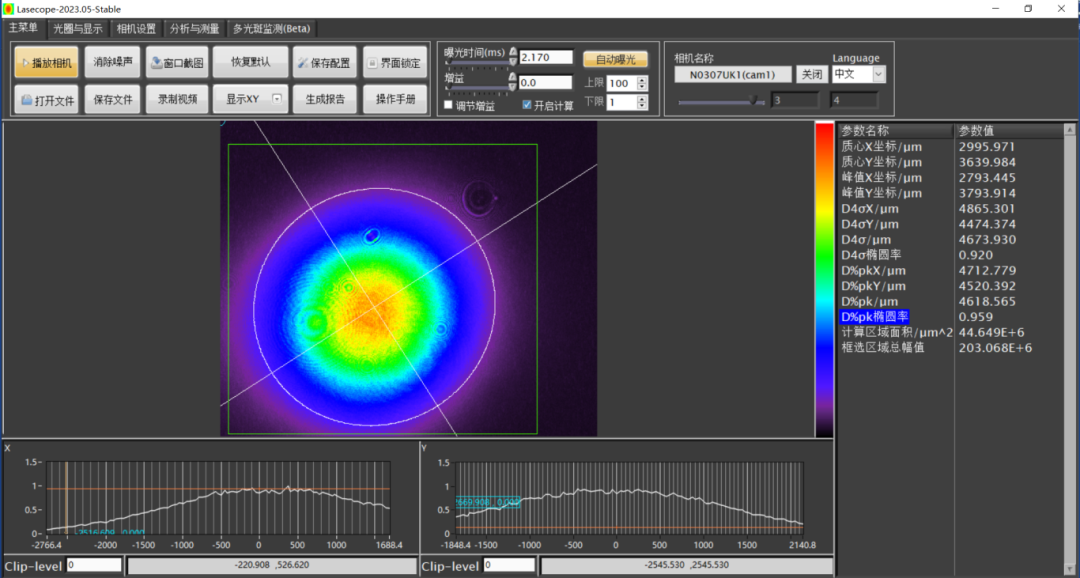Select the 框选区域总幅值 parameter row
Screen dimensions: 1080x578
(x=951, y=348)
